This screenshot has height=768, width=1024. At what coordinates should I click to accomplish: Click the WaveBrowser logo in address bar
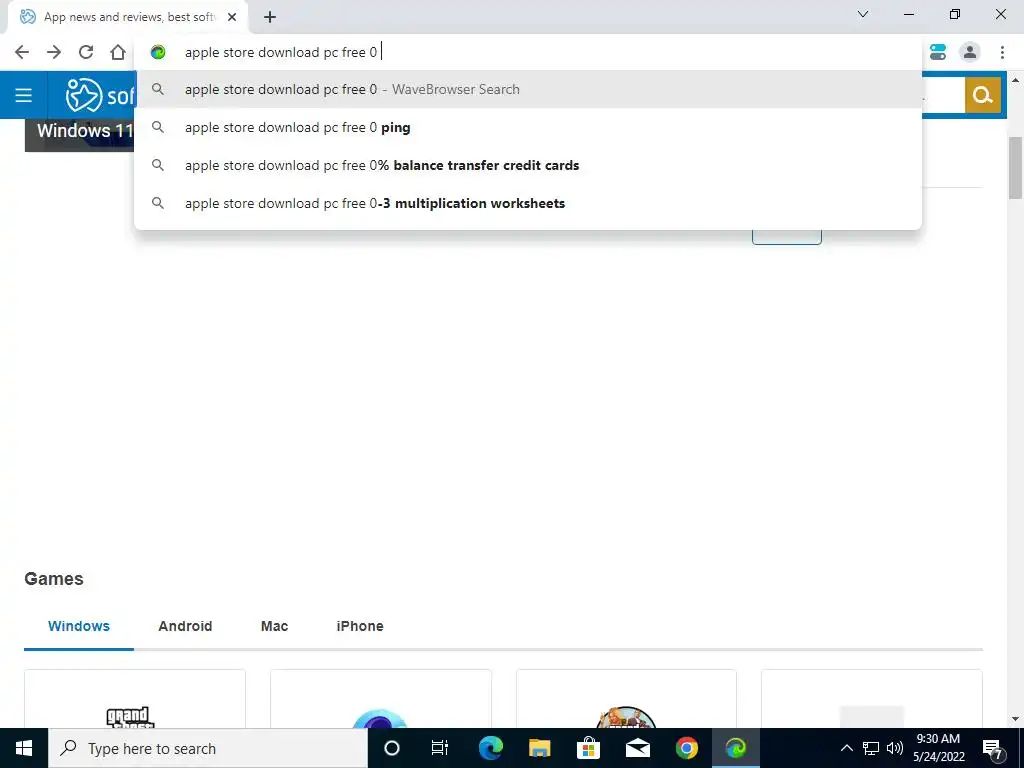158,52
